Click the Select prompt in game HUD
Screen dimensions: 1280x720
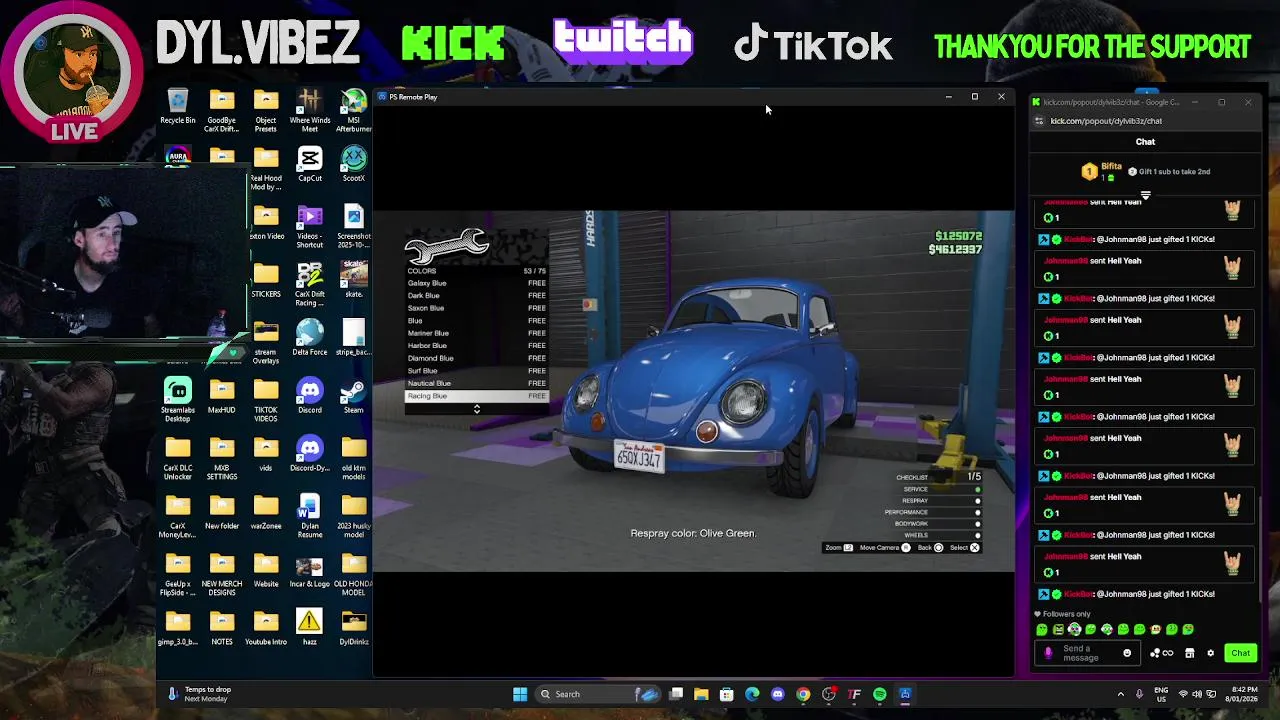[965, 548]
